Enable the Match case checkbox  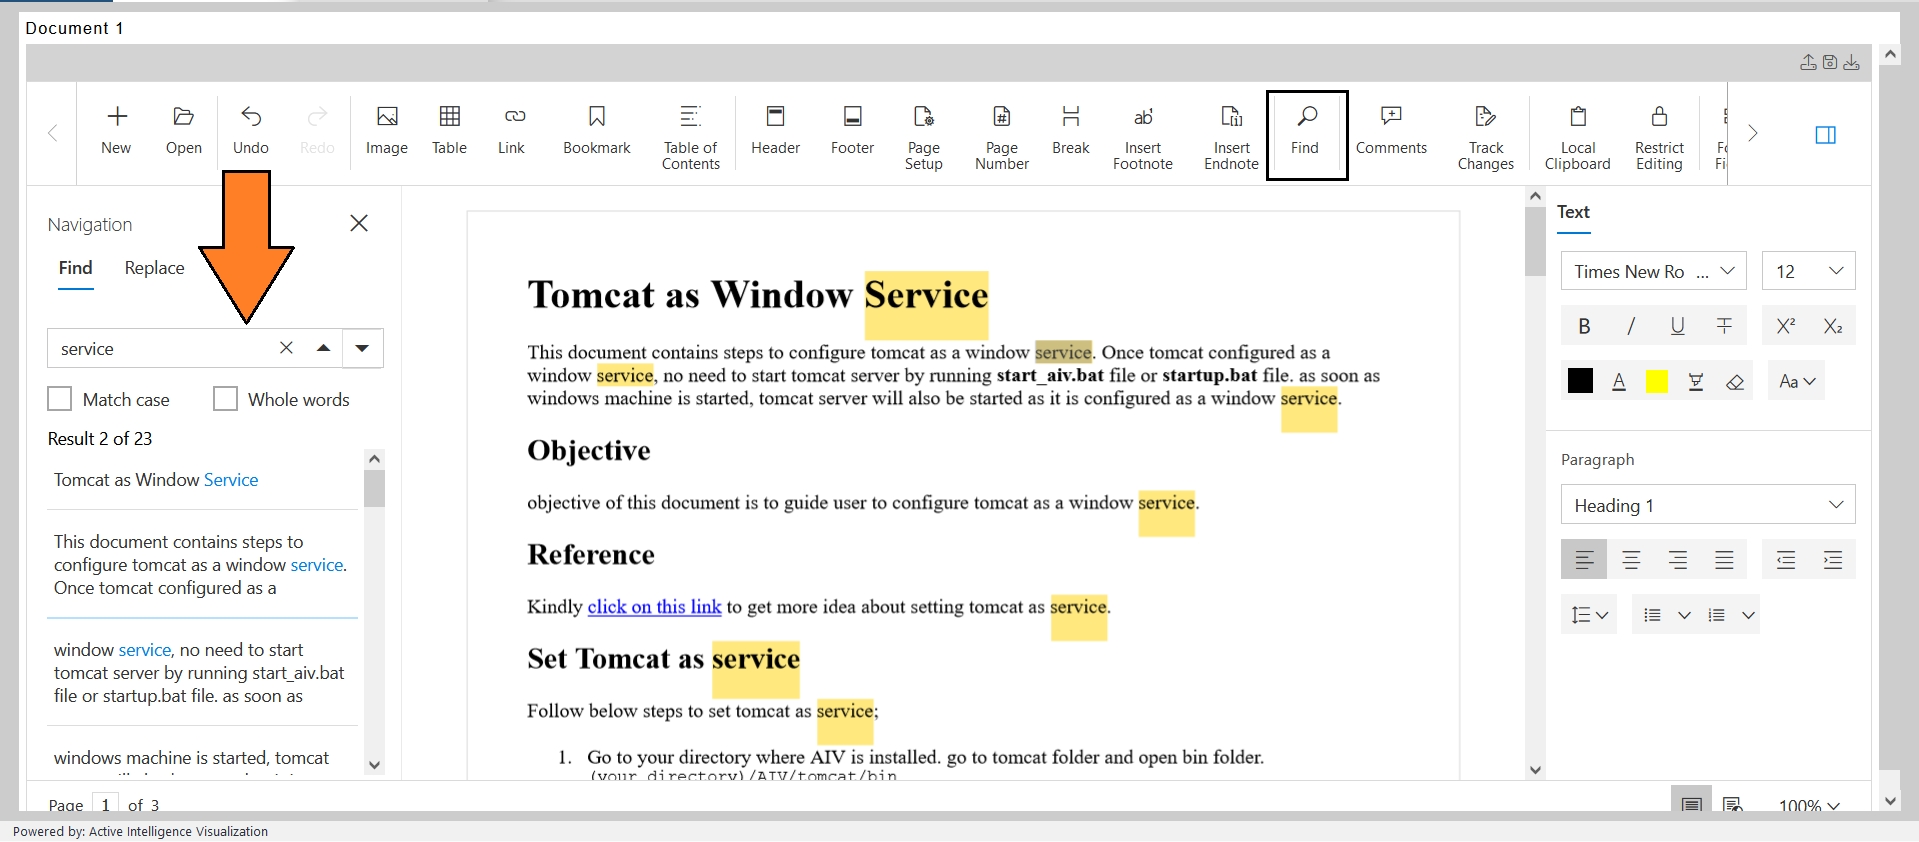tap(60, 399)
